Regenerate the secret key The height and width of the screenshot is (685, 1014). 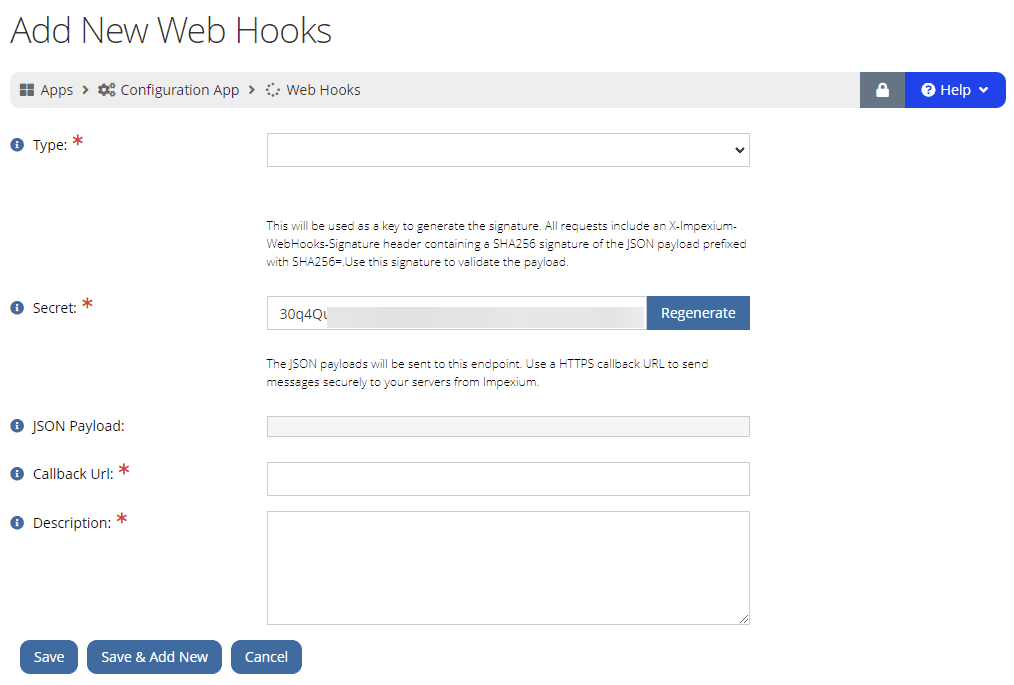coord(698,313)
